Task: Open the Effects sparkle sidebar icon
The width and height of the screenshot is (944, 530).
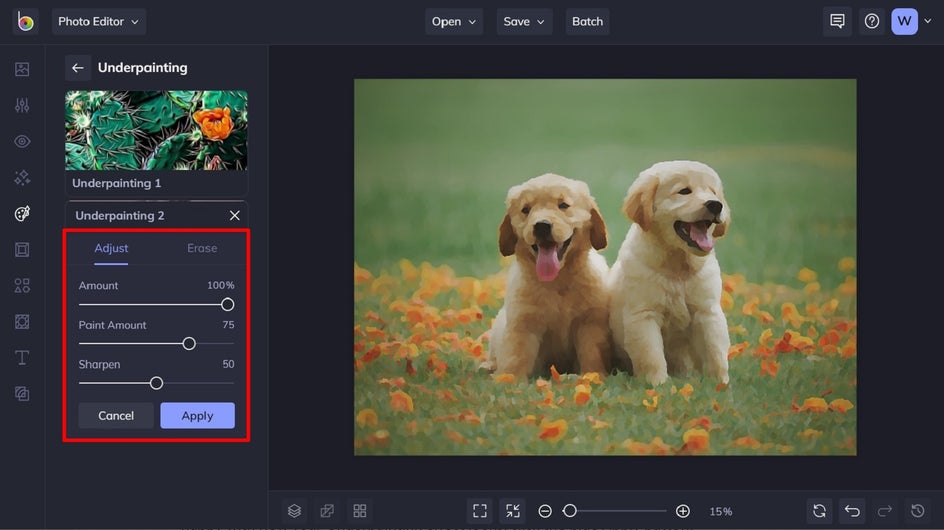Action: 22,178
